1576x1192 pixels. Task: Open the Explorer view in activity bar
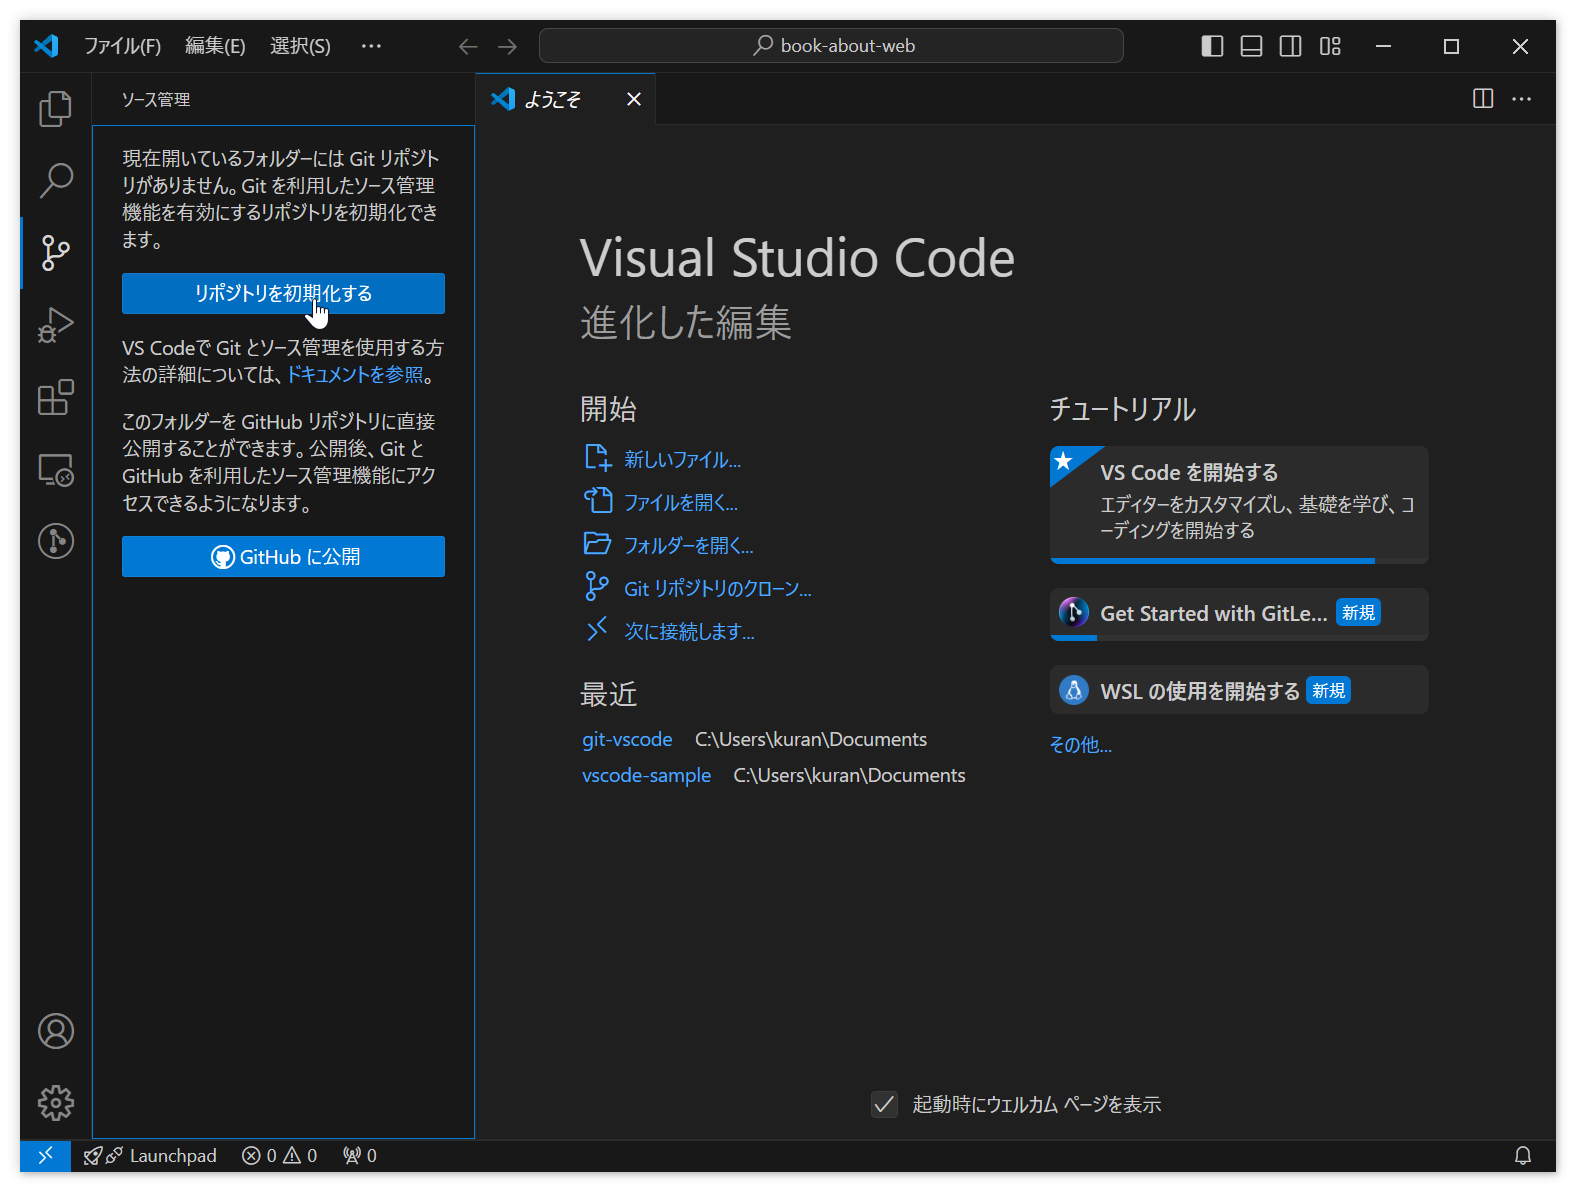(x=56, y=109)
